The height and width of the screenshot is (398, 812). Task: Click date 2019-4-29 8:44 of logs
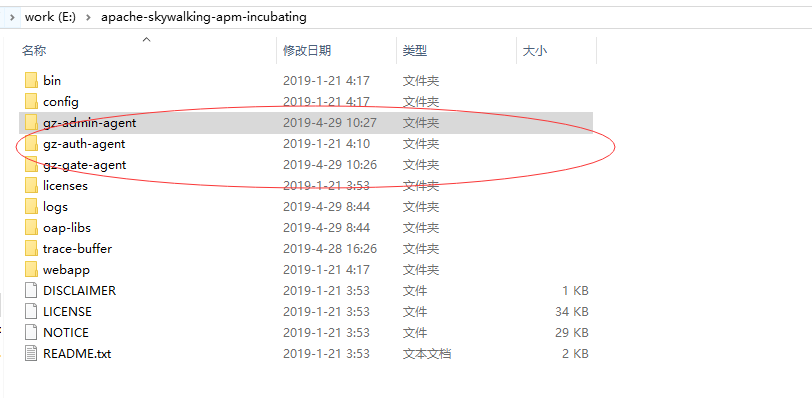tap(326, 207)
